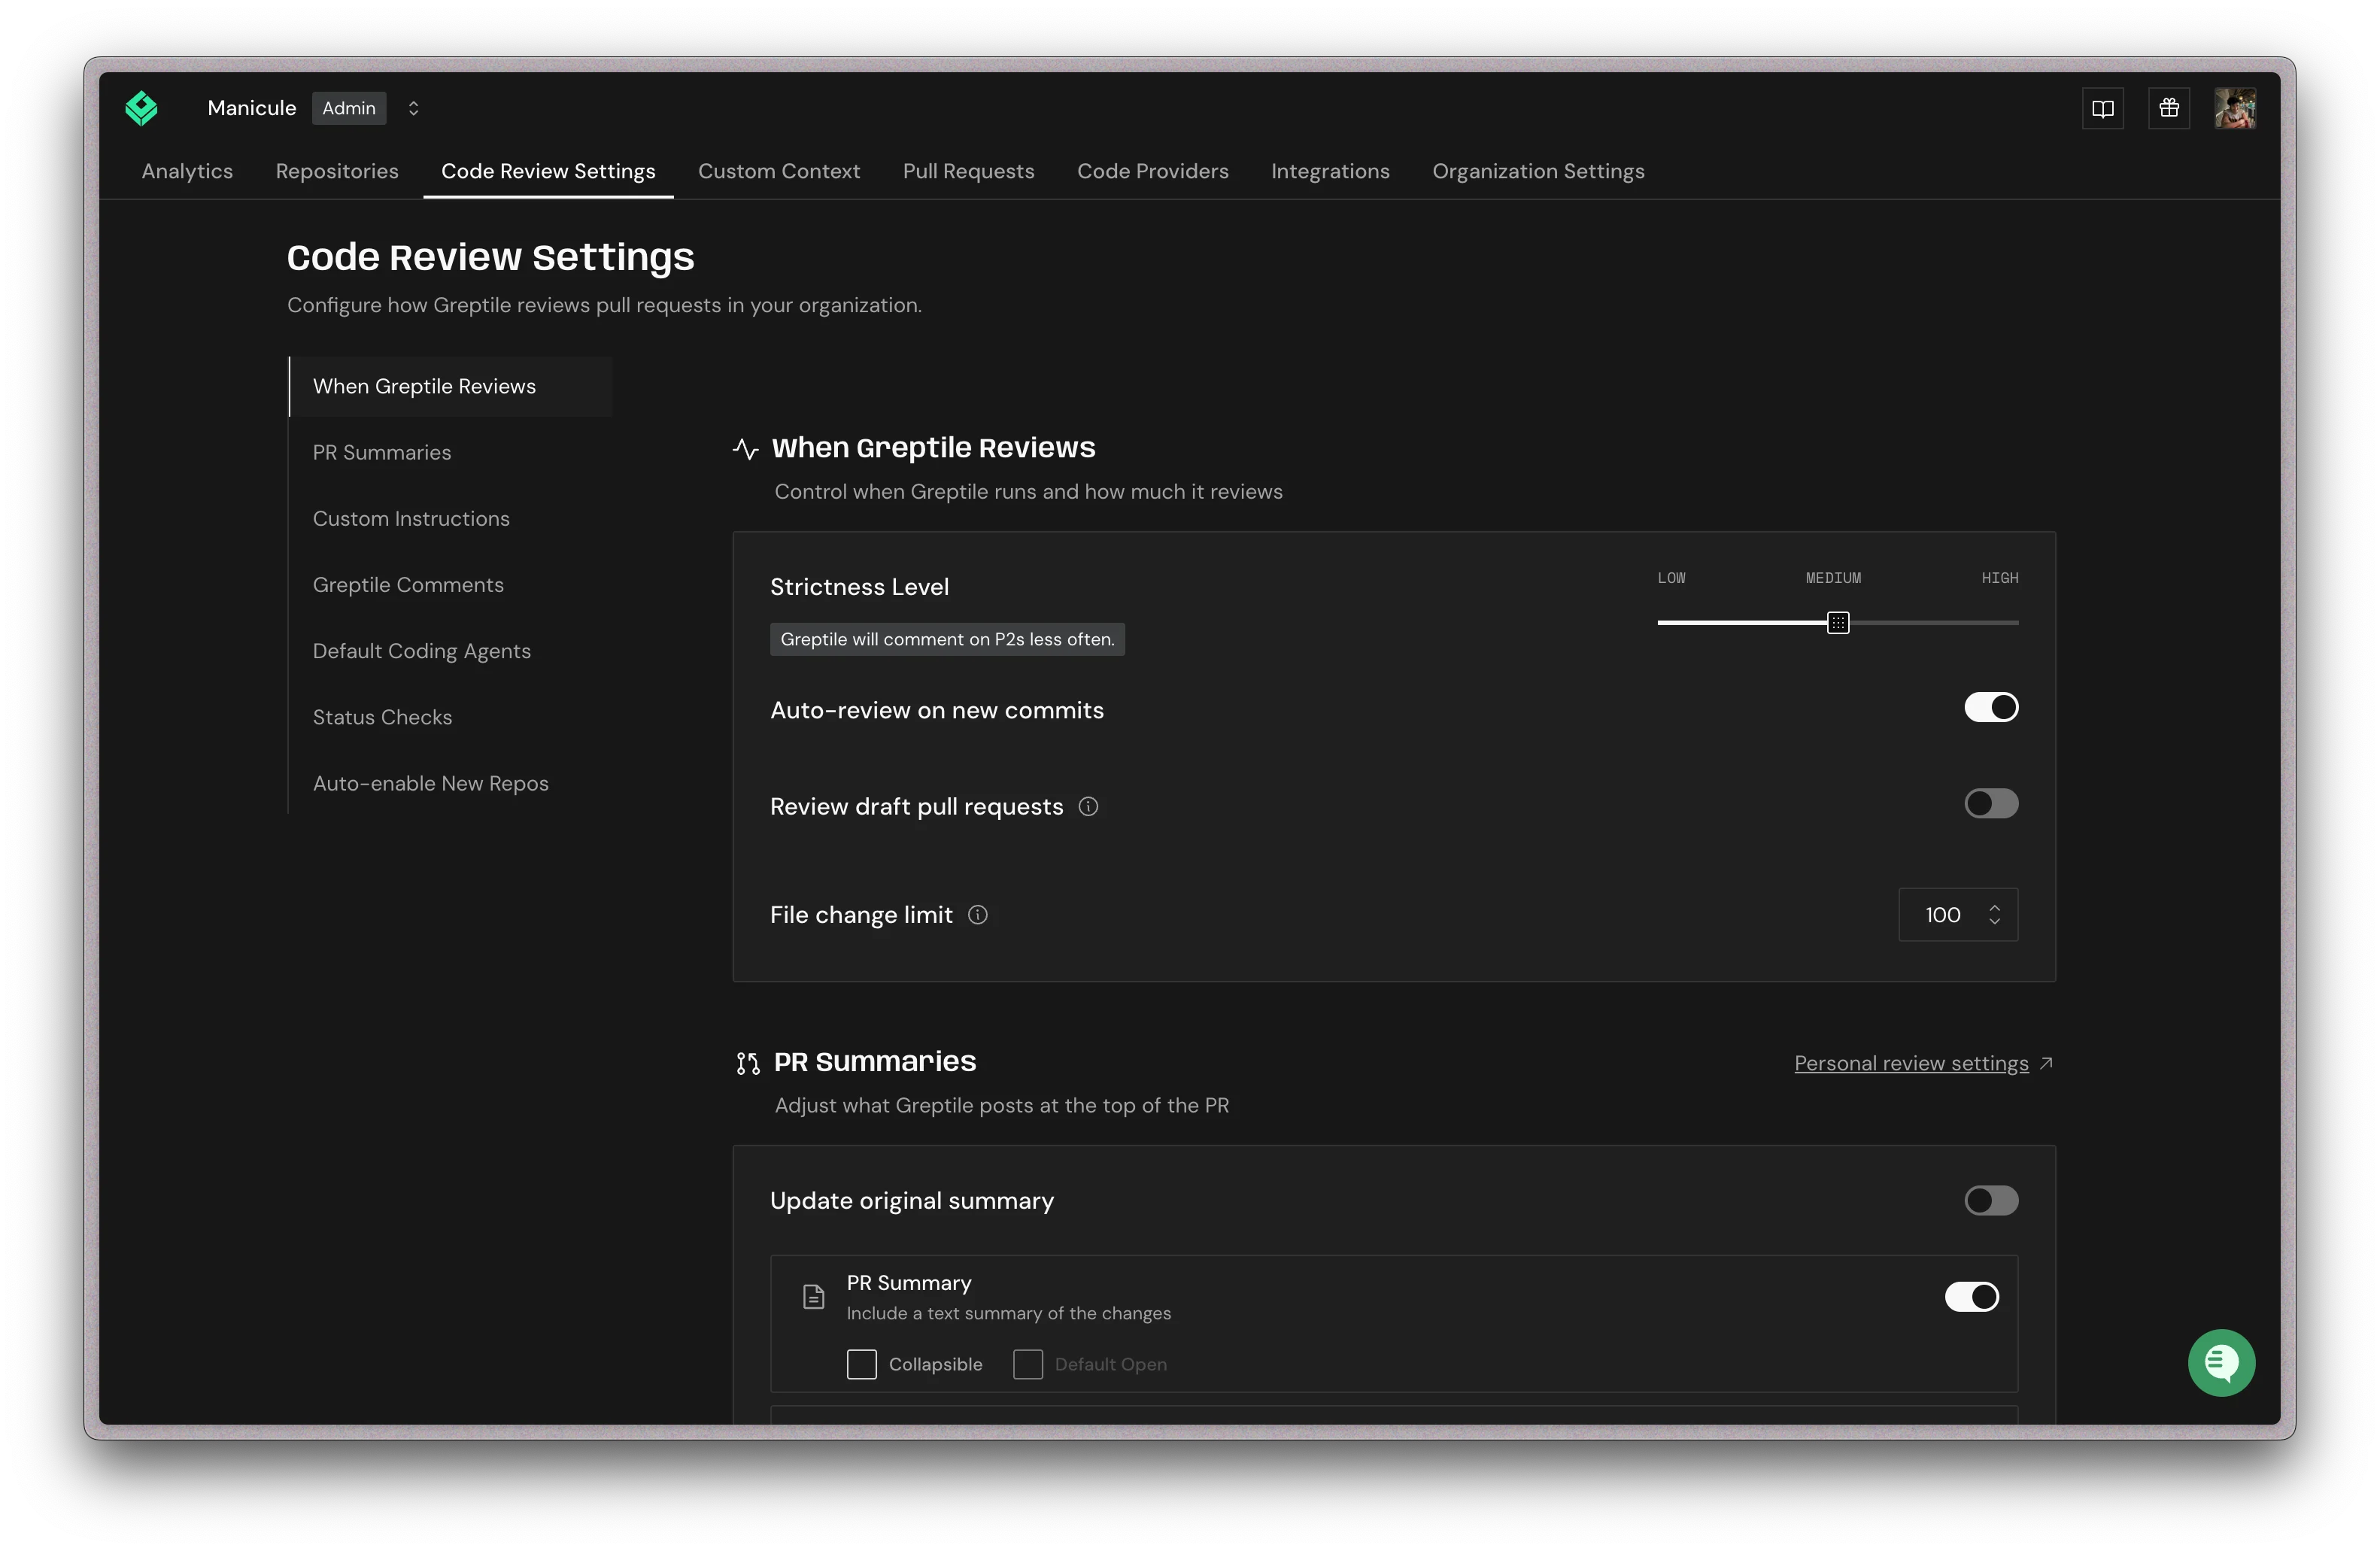
Task: Turn on Update original summary
Action: [x=1991, y=1201]
